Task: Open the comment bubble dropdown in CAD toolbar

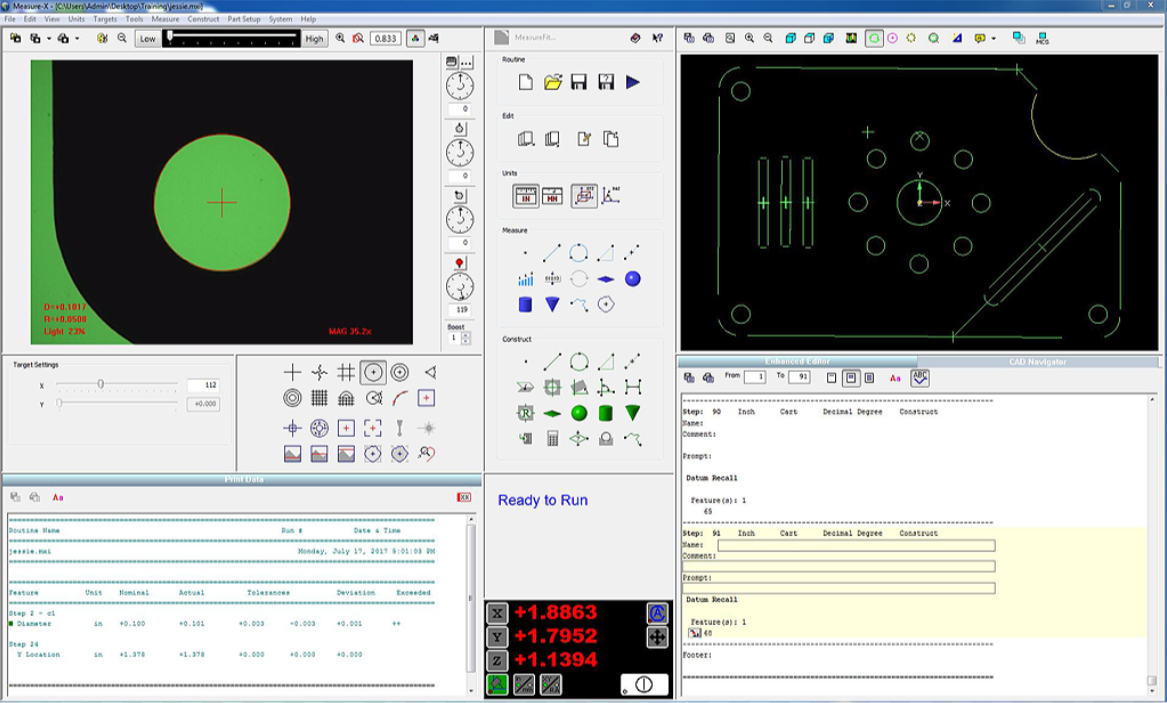Action: (x=993, y=39)
